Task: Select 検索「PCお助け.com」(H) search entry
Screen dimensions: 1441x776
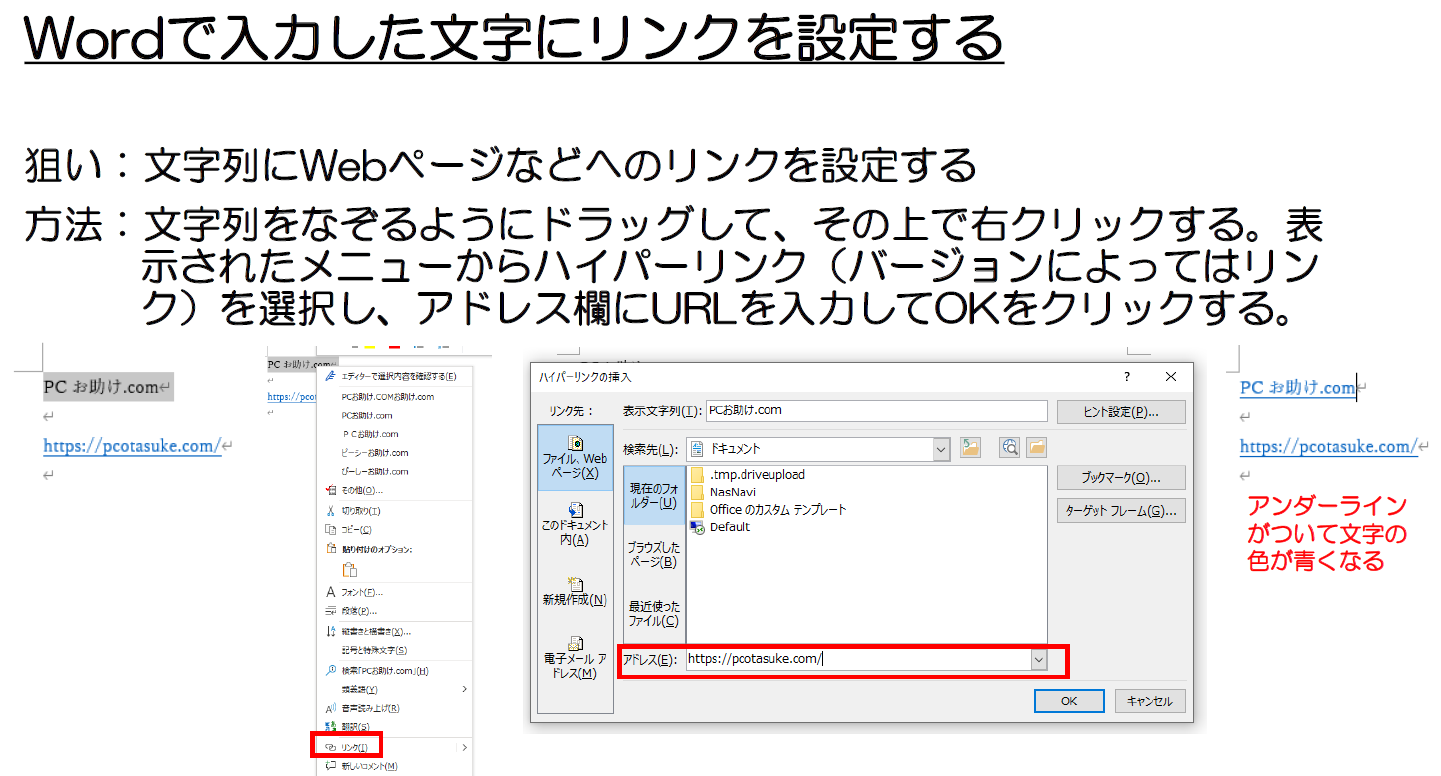Action: (x=385, y=670)
